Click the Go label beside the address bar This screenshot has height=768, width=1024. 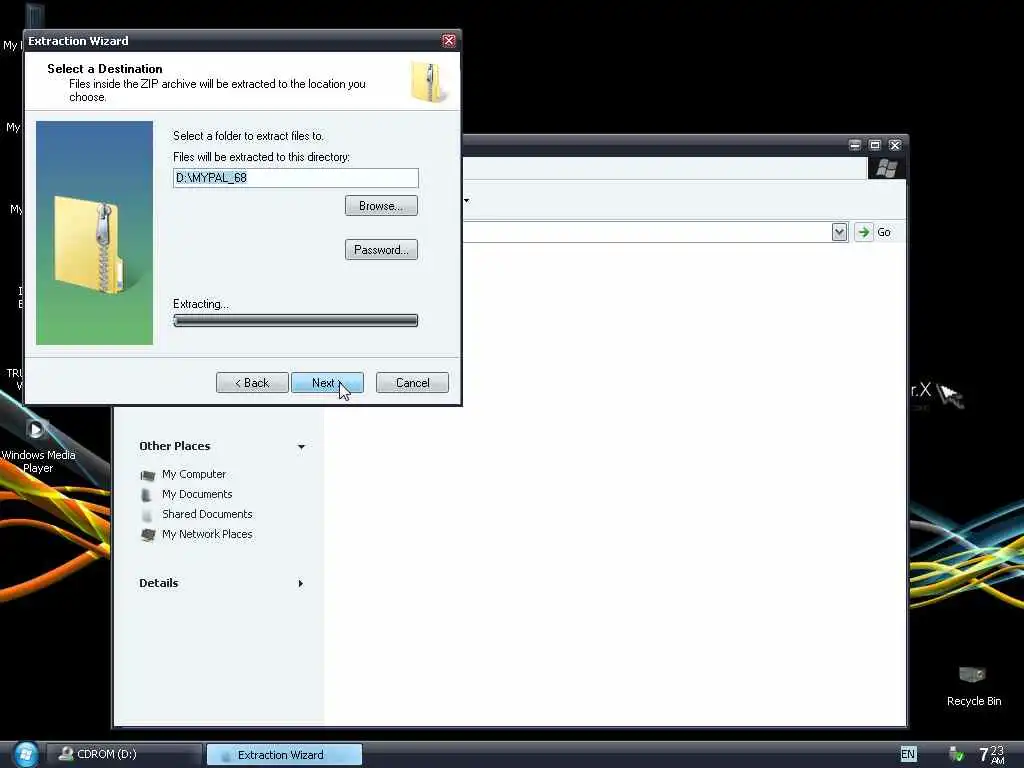click(884, 232)
